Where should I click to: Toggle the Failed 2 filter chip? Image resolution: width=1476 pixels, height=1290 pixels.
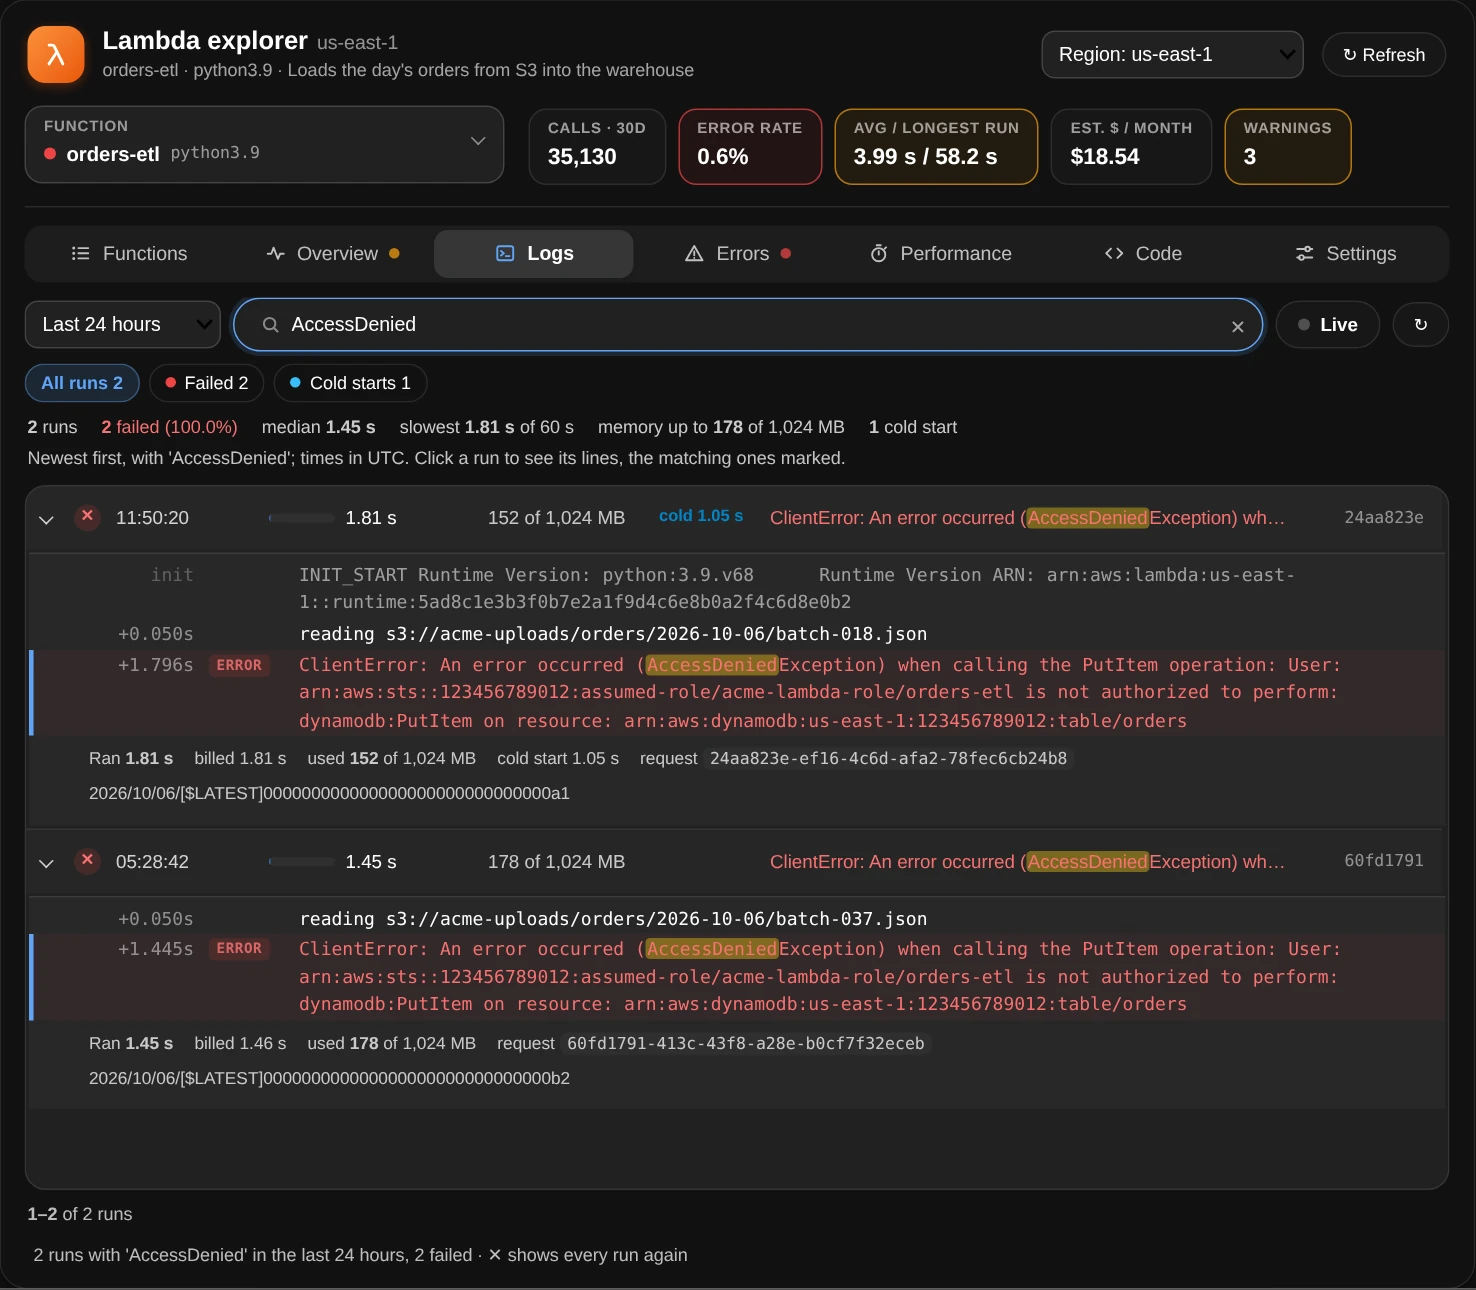(x=206, y=383)
